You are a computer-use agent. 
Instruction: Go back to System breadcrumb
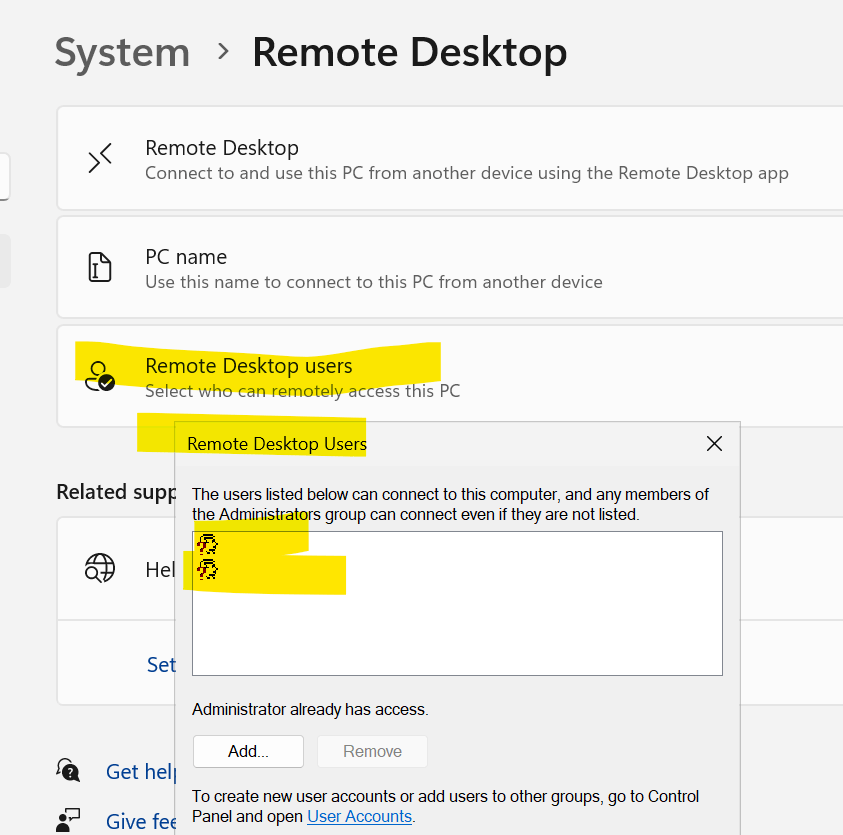pyautogui.click(x=122, y=53)
